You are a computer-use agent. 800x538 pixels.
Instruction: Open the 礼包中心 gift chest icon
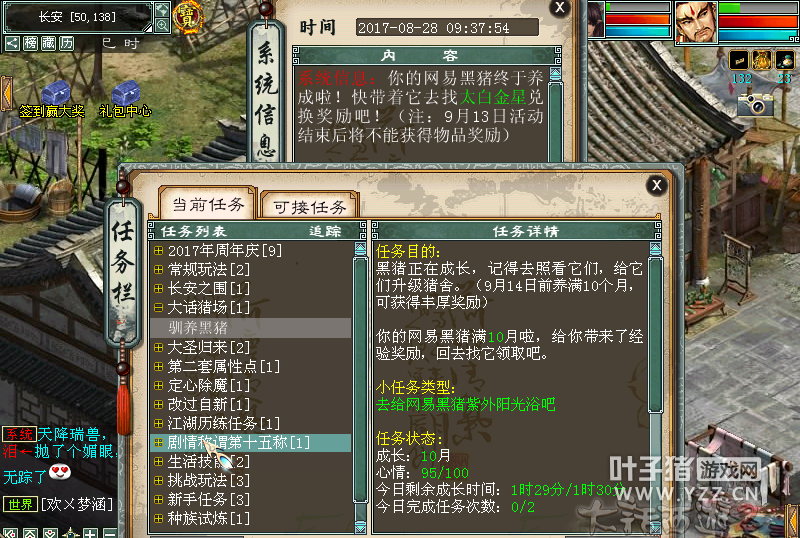(x=126, y=92)
